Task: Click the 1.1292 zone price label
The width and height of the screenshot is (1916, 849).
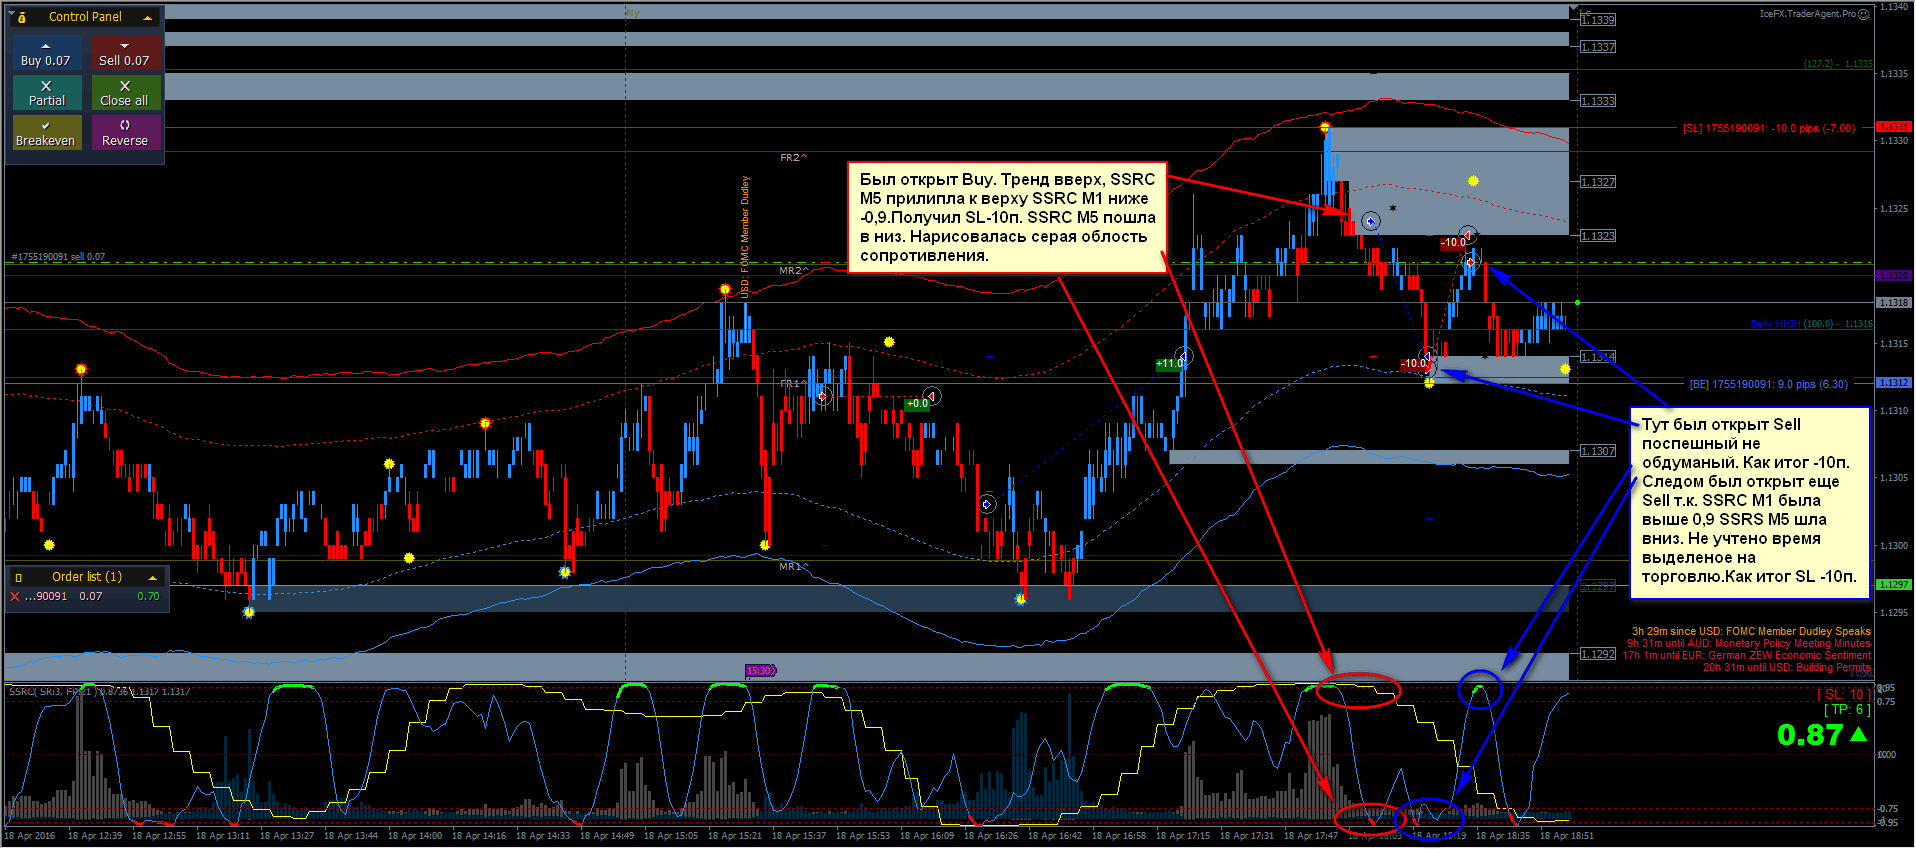Action: tap(1598, 654)
